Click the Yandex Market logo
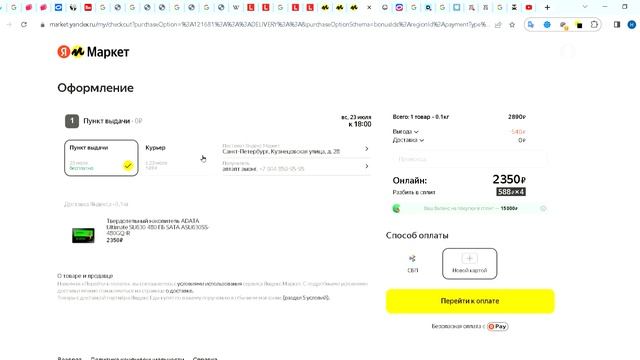Viewport: 640px width, 360px height. (x=93, y=52)
